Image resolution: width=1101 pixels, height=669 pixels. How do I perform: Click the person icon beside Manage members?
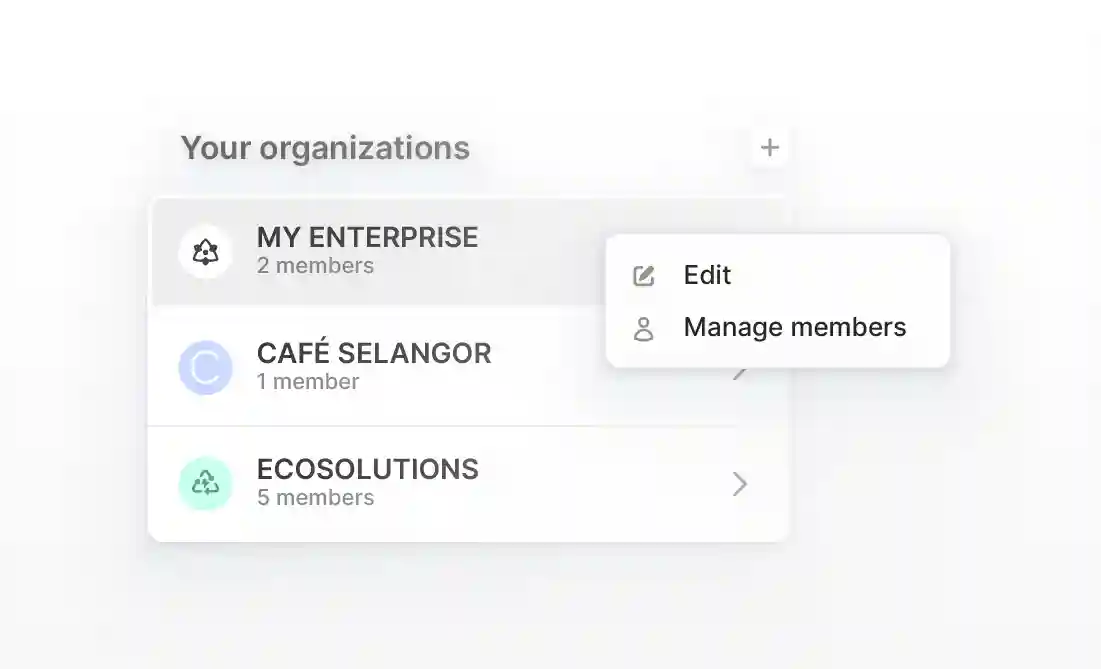coord(644,328)
